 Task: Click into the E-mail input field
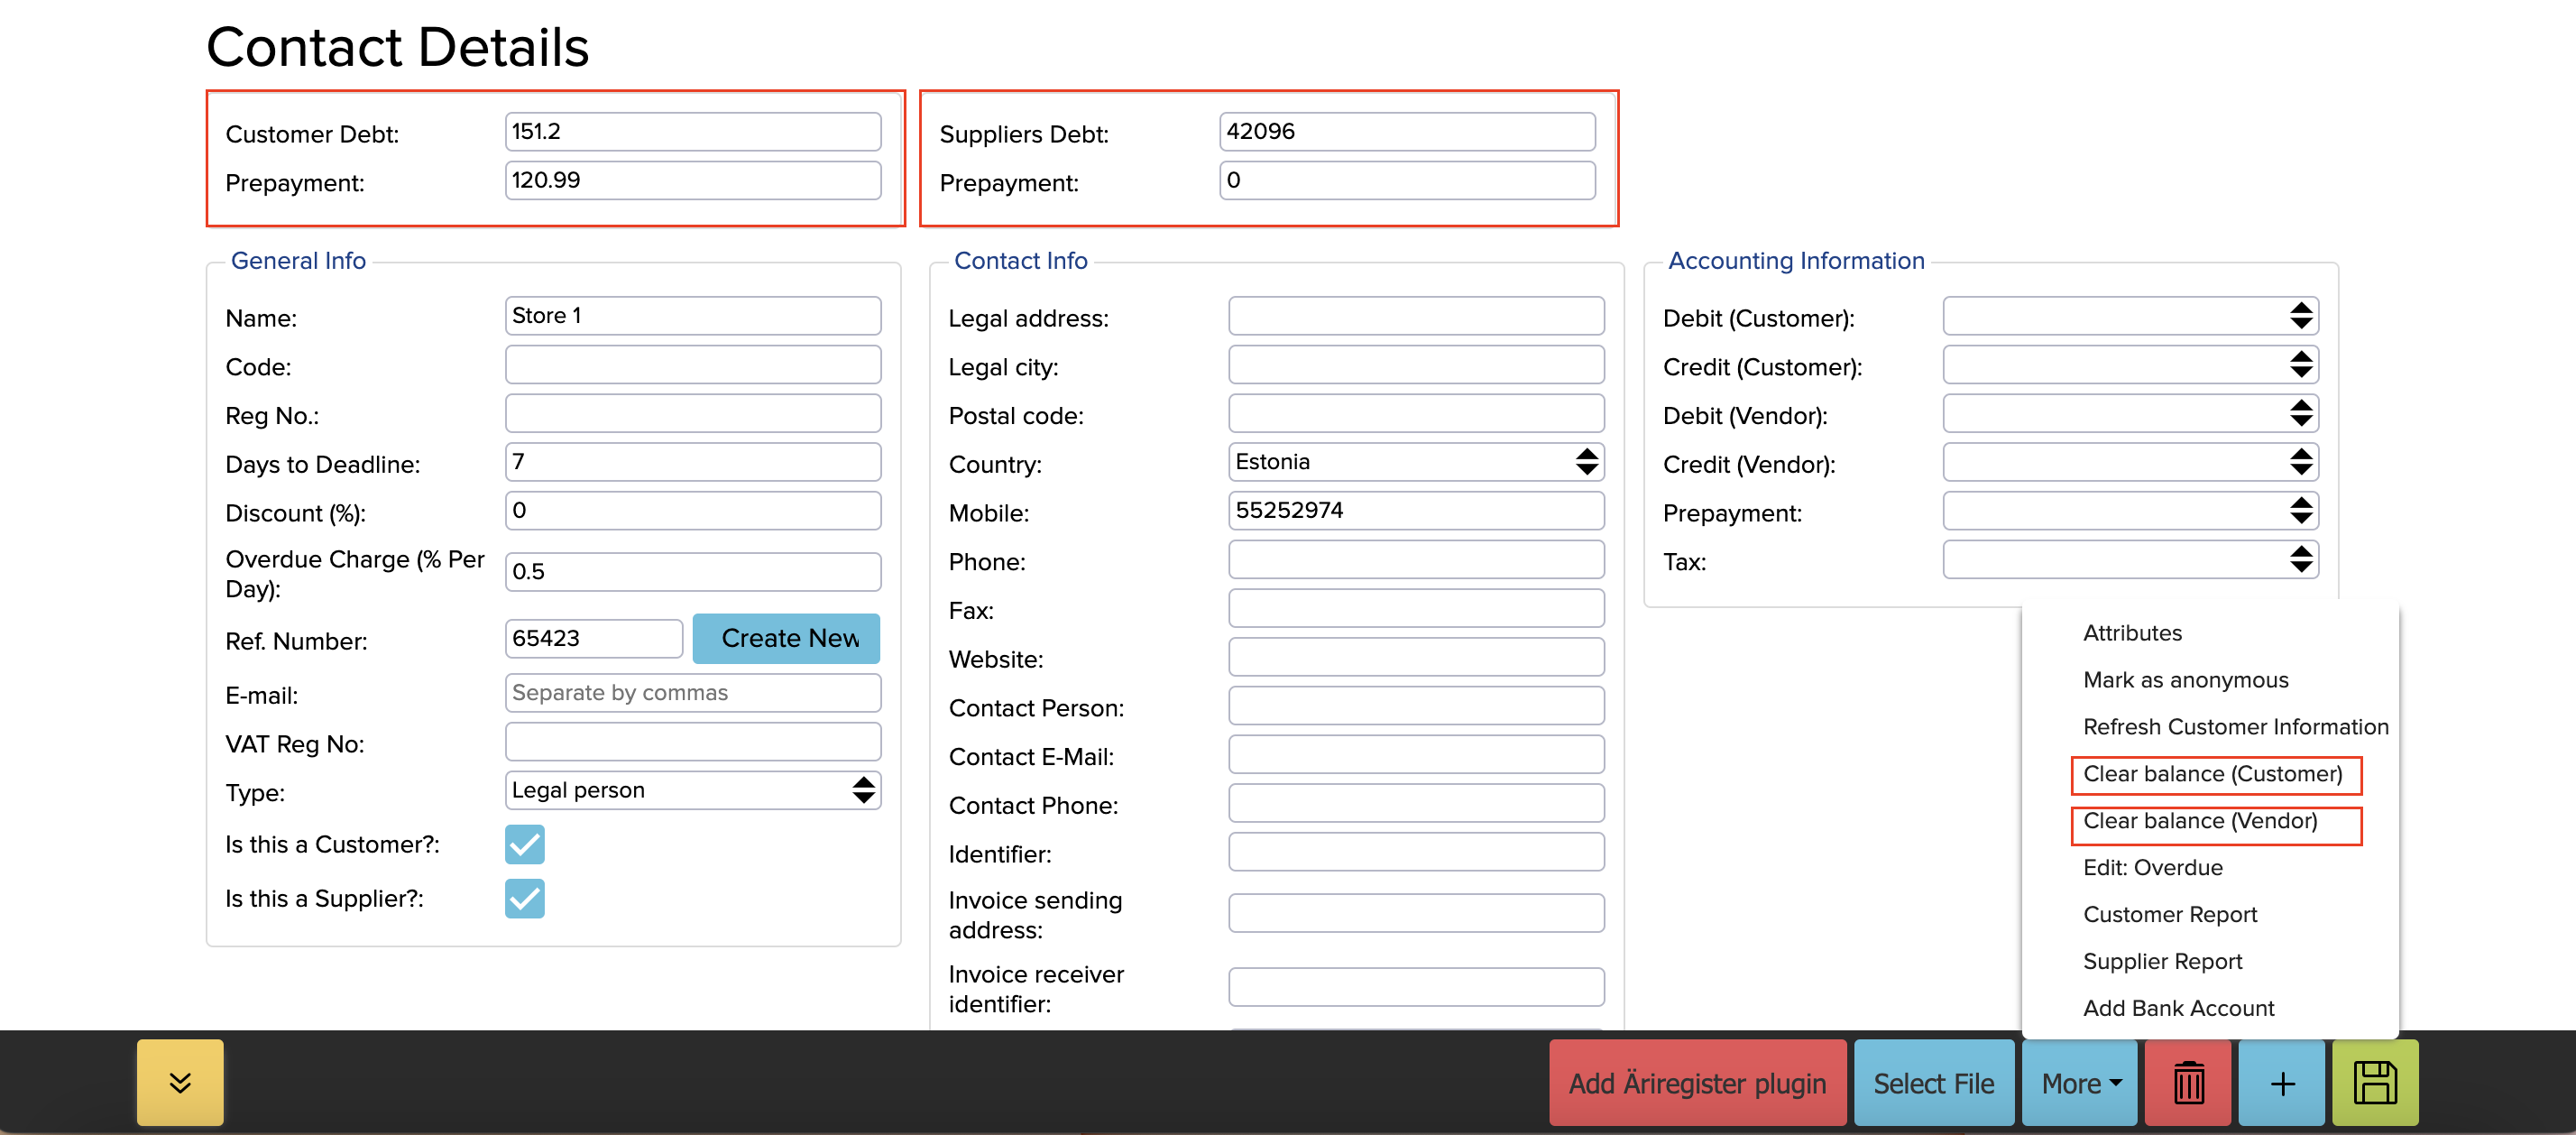click(692, 693)
